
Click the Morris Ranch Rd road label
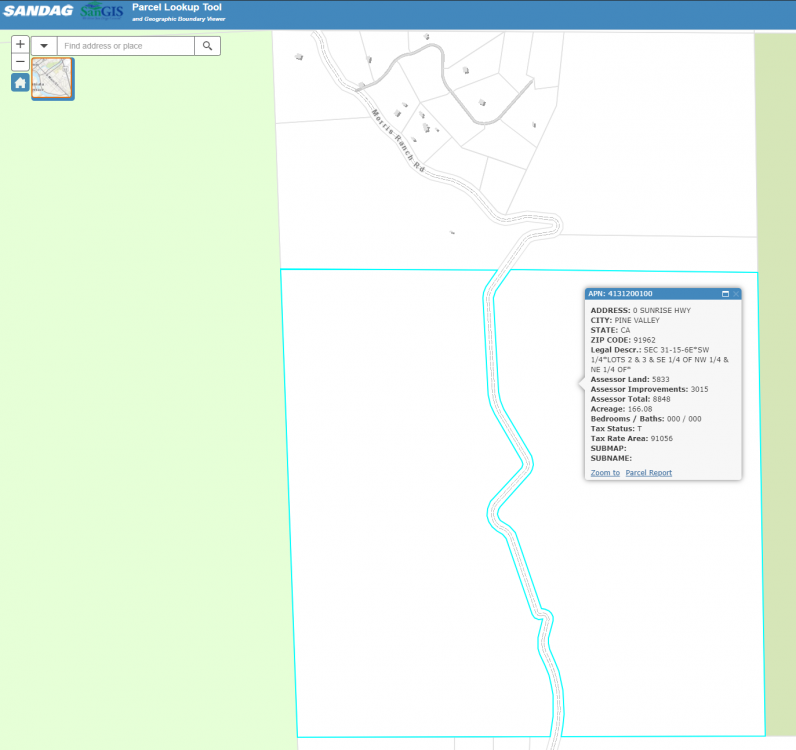click(x=398, y=140)
